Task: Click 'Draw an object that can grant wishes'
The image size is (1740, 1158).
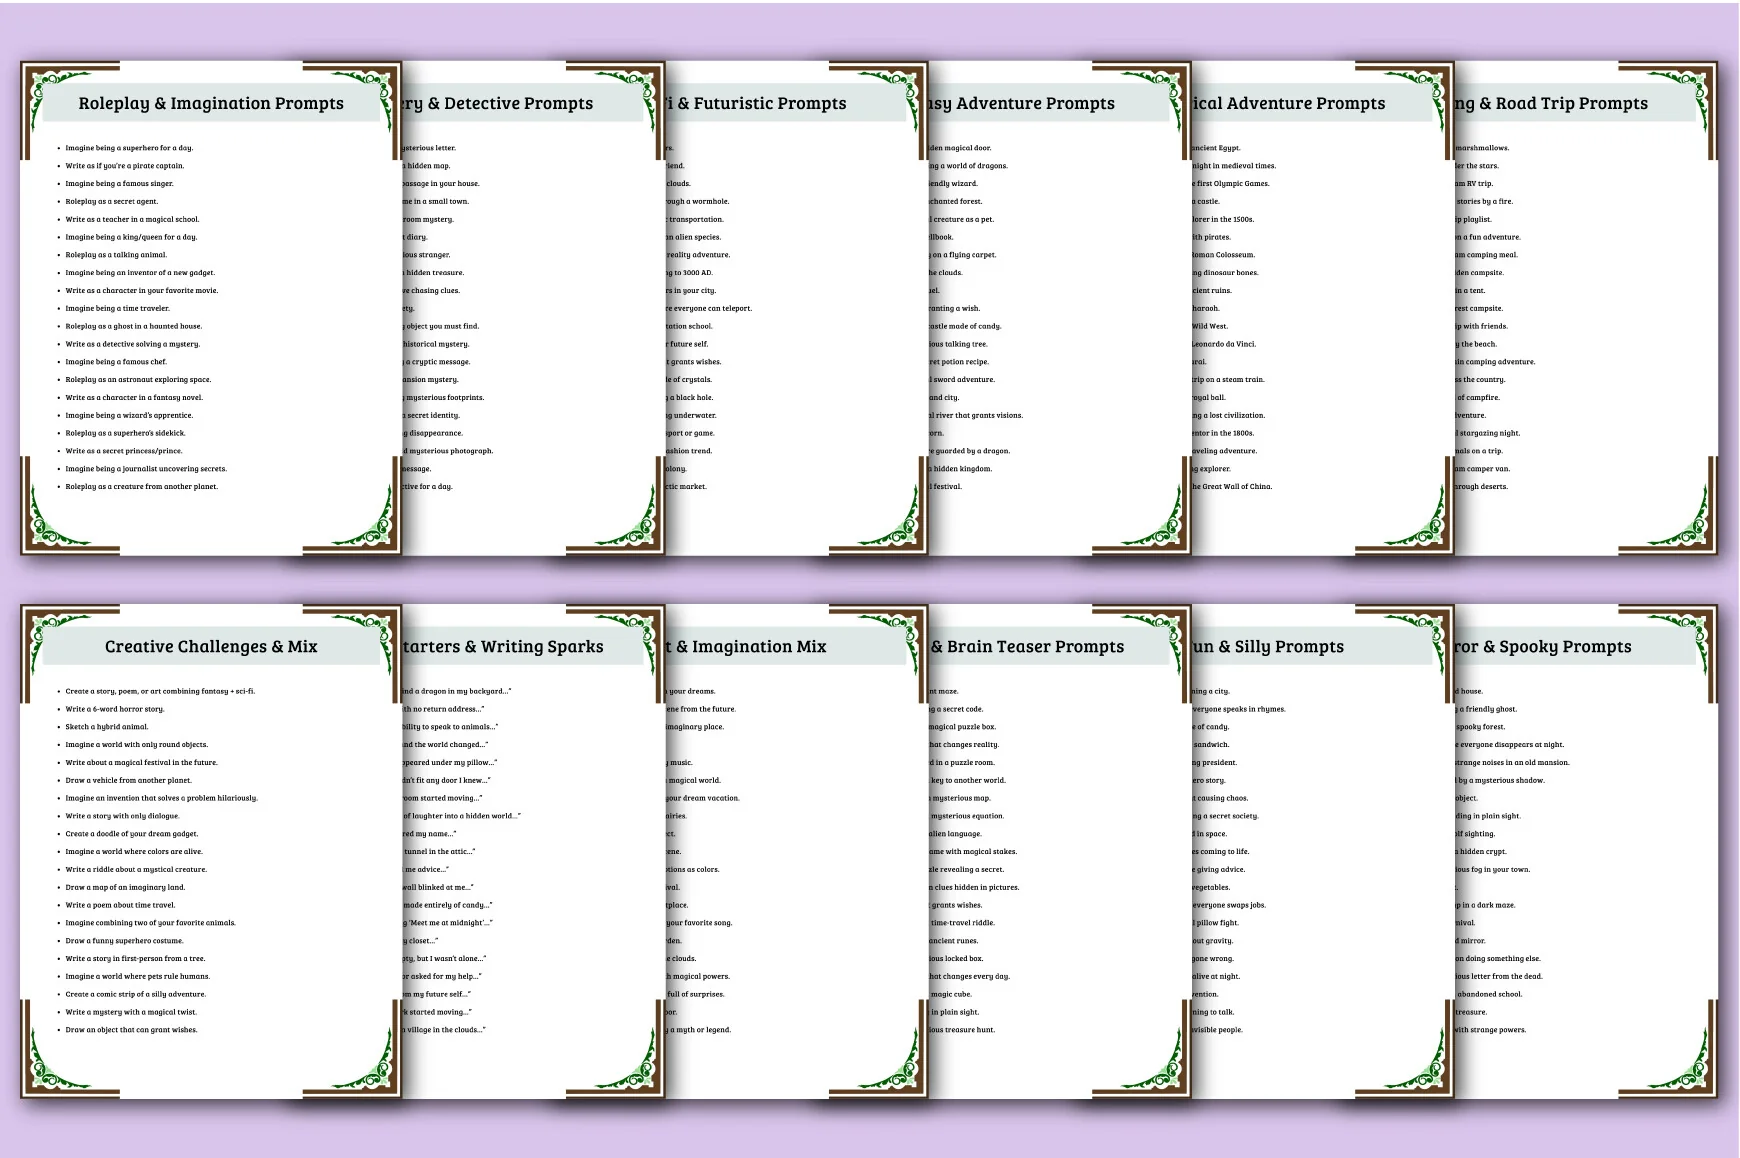Action: point(131,1030)
